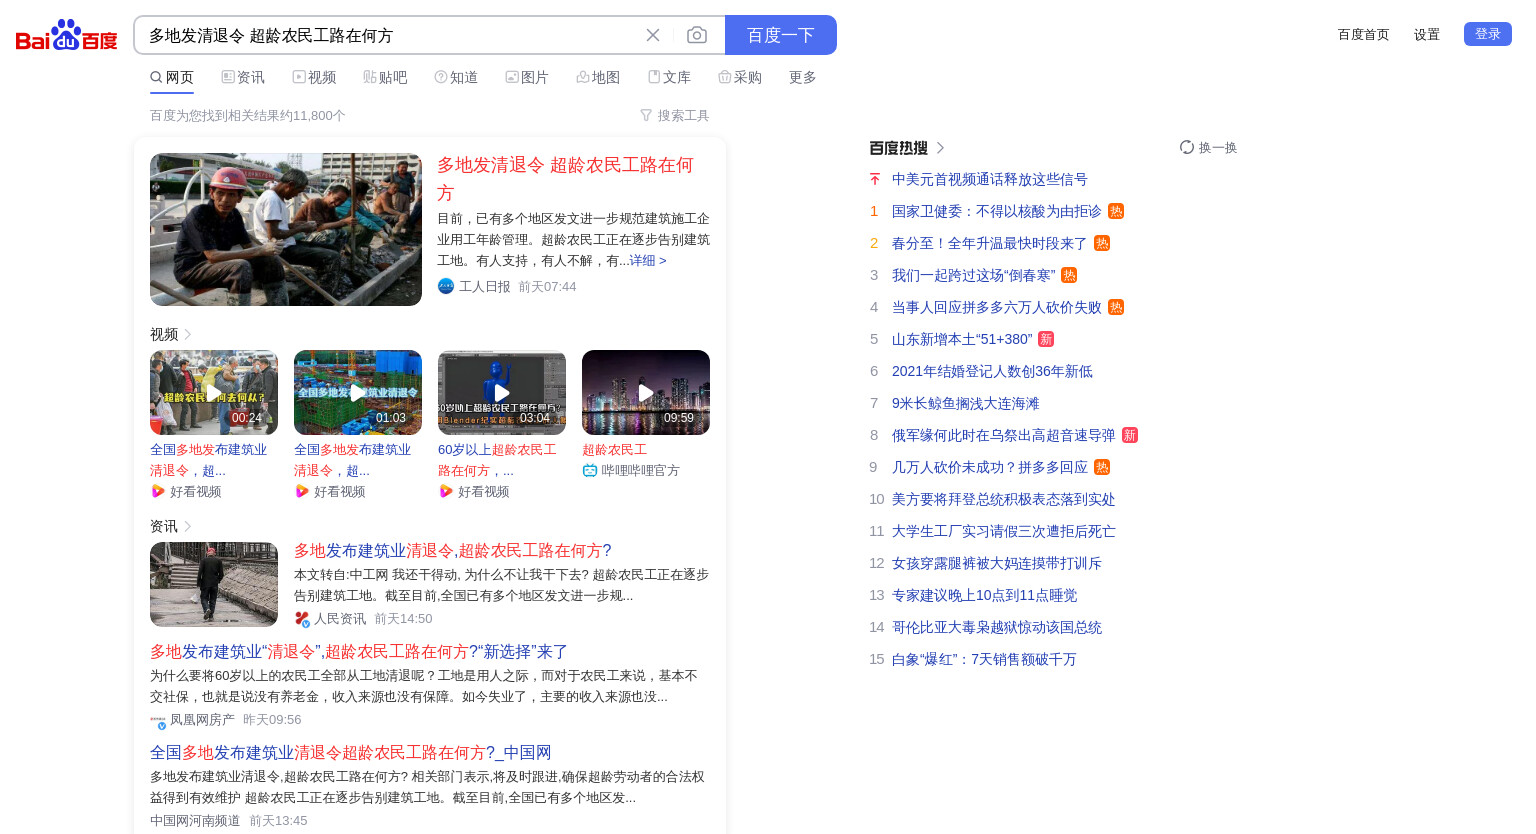This screenshot has width=1536, height=834.
Task: Switch to the 图片 tab
Action: click(x=527, y=77)
